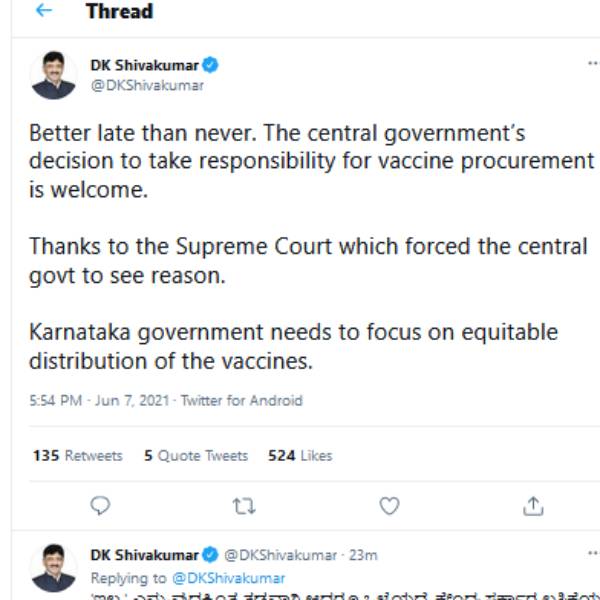Image resolution: width=600 pixels, height=600 pixels.
Task: Open the more options menu on the reply tweet
Action: [592, 552]
